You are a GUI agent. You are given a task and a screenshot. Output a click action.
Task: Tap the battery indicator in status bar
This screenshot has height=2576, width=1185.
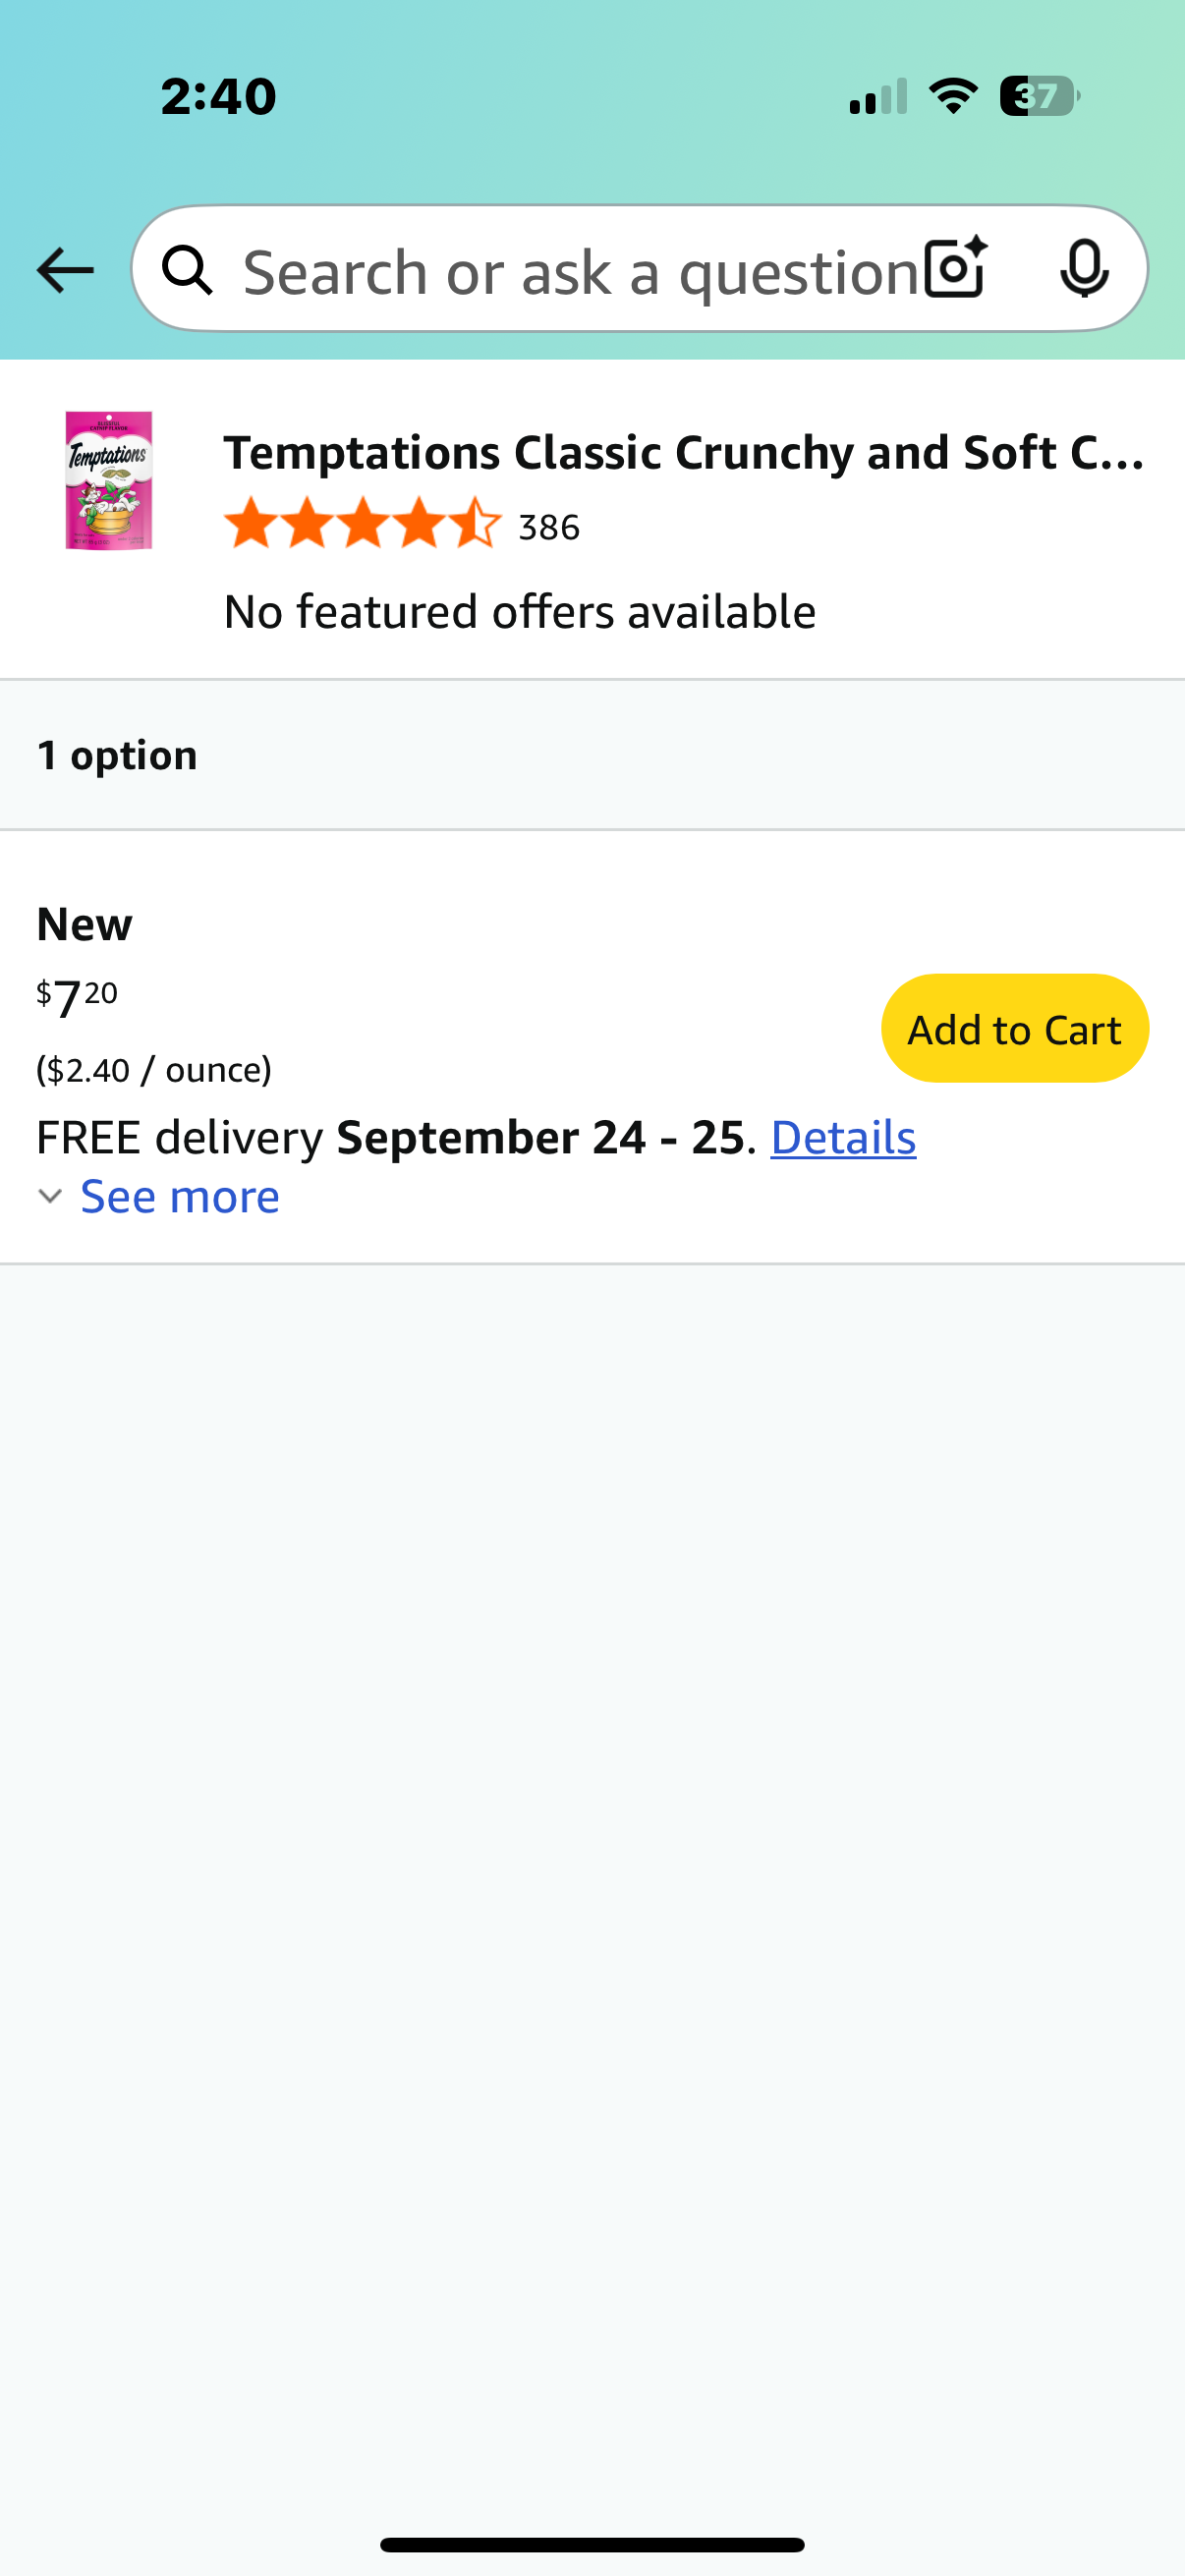pyautogui.click(x=1039, y=96)
